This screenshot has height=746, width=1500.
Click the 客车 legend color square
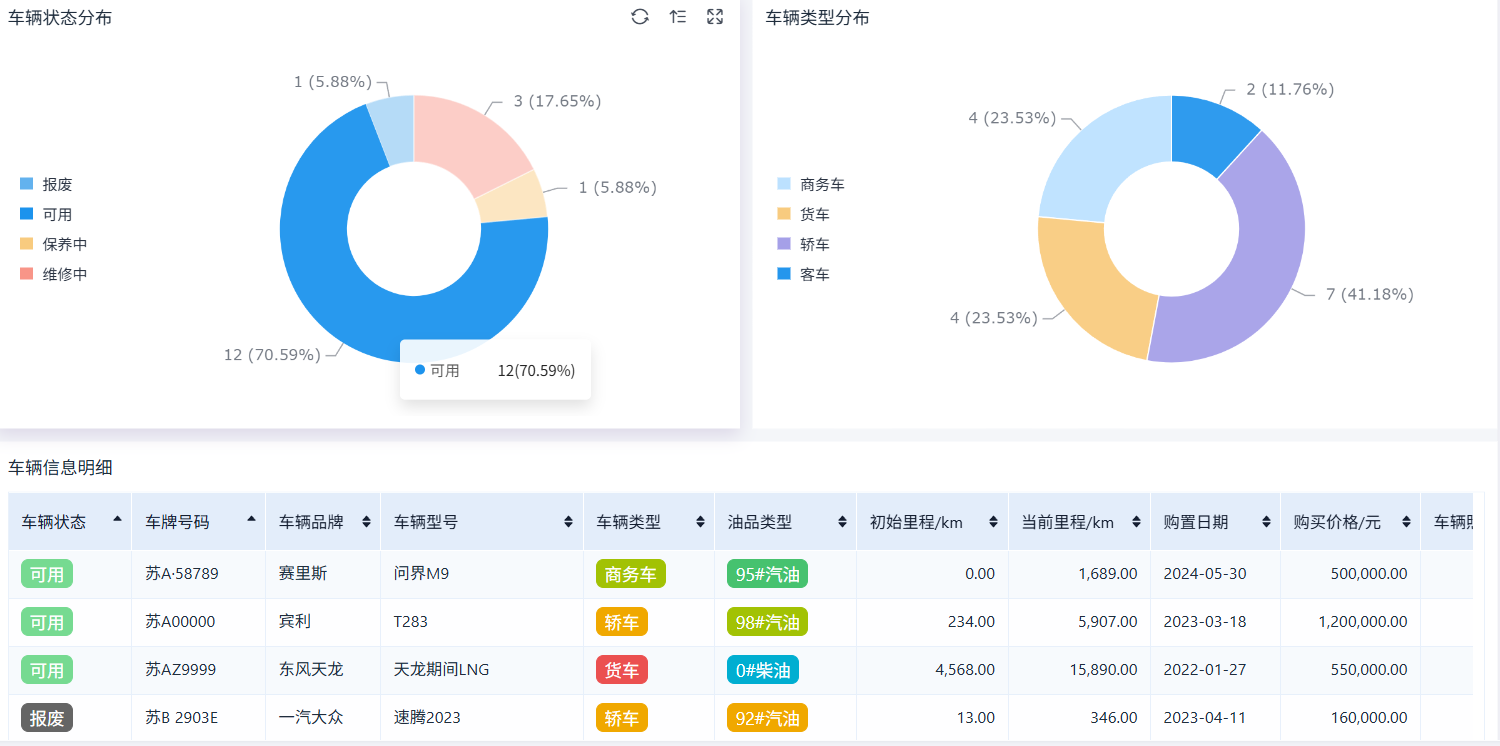pyautogui.click(x=784, y=274)
